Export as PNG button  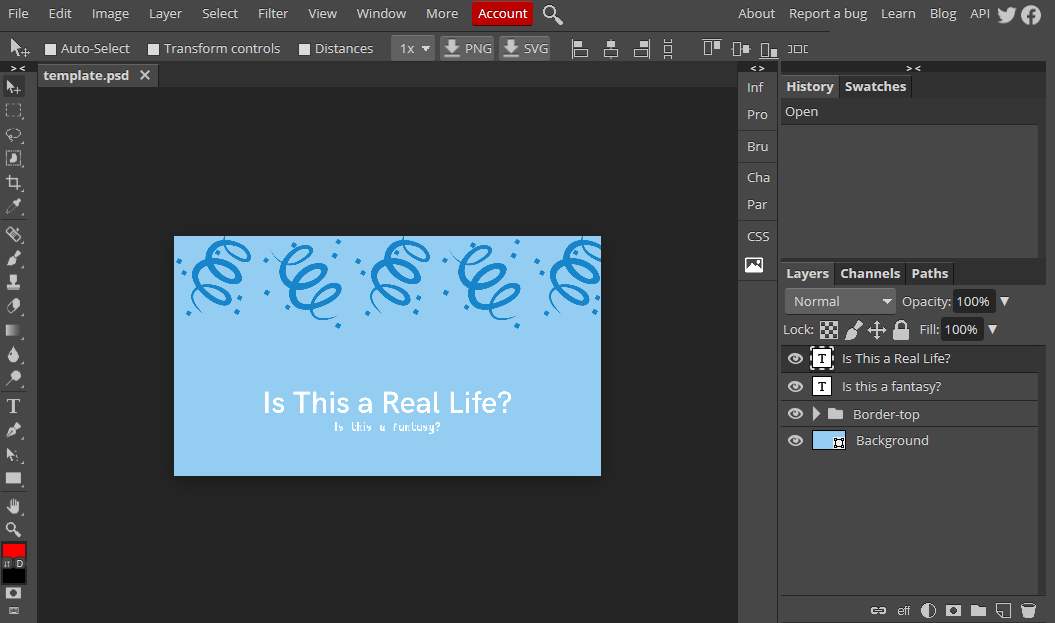[x=468, y=48]
